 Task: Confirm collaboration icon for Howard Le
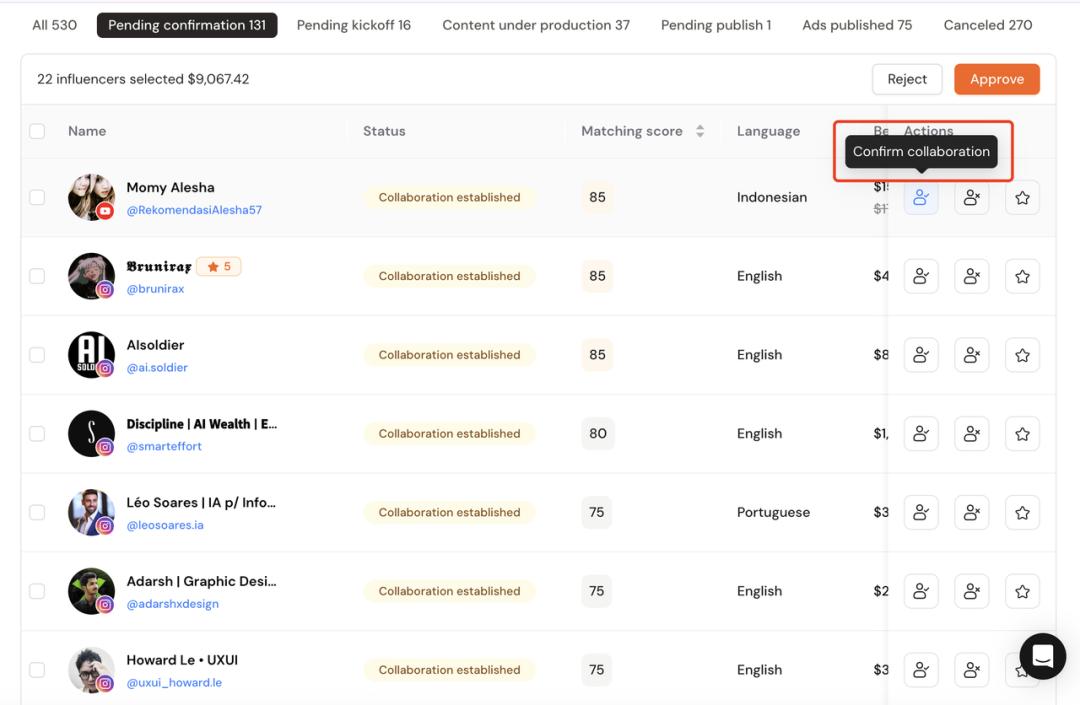[x=921, y=670]
